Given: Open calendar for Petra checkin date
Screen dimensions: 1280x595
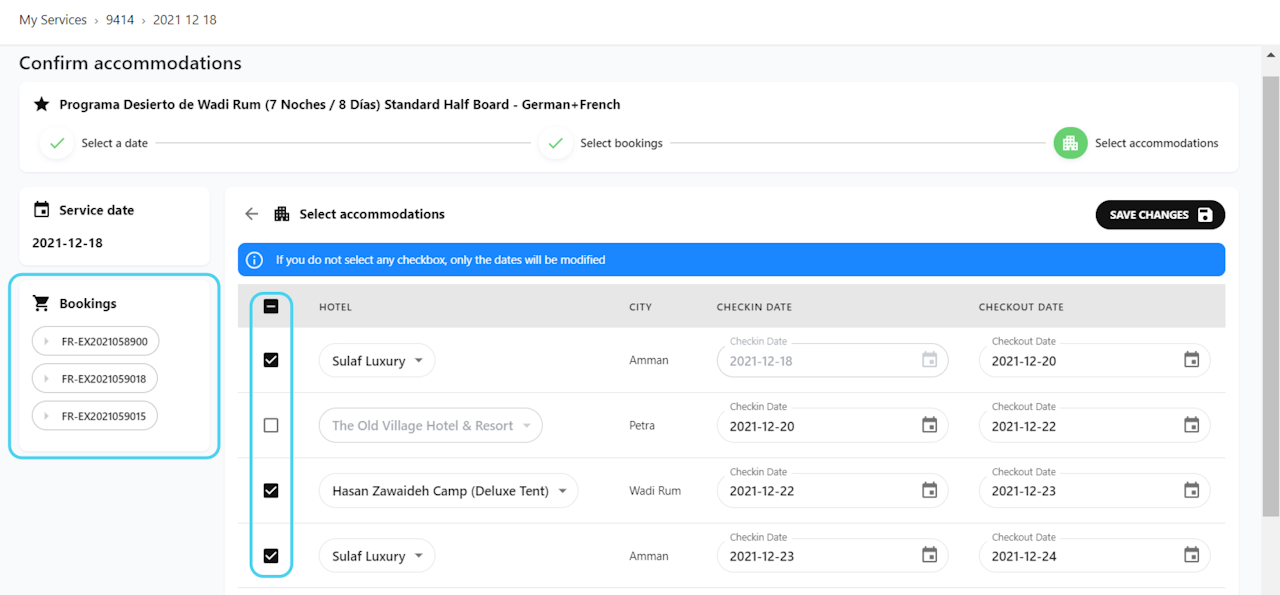Looking at the screenshot, I should 929,425.
